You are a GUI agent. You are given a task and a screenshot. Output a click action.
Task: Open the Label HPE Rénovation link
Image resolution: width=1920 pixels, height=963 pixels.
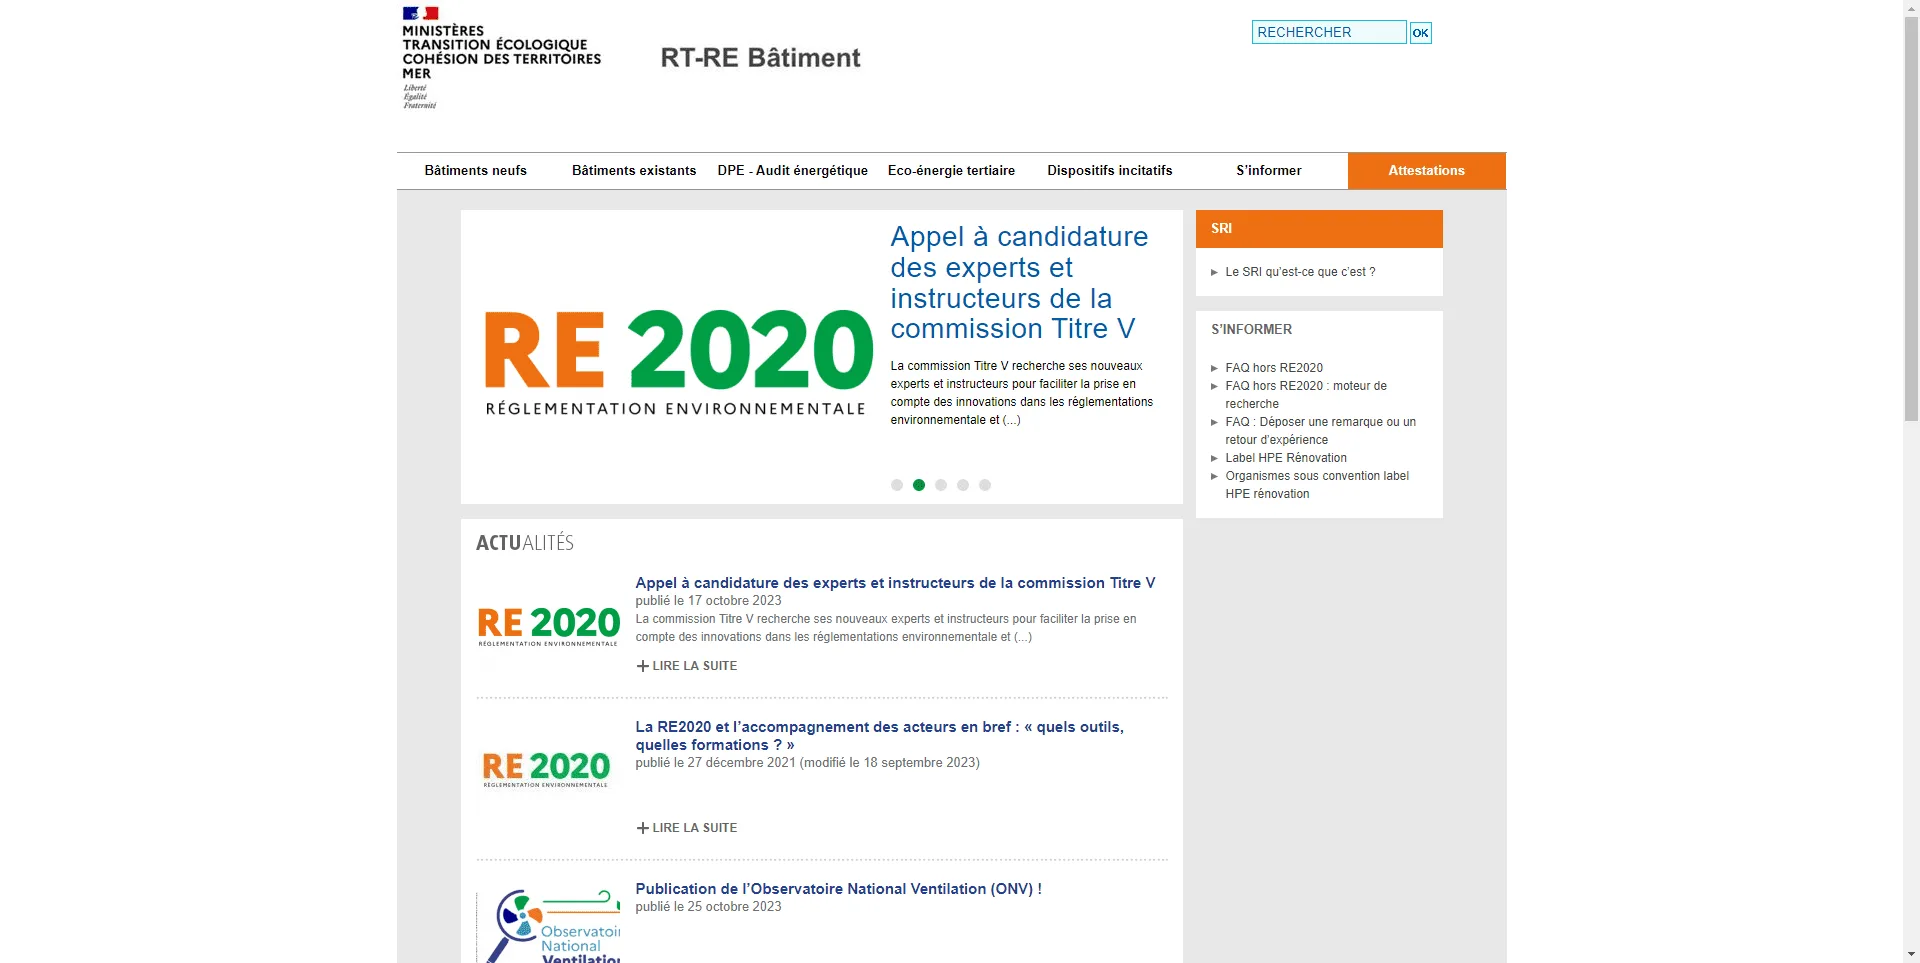(x=1286, y=458)
